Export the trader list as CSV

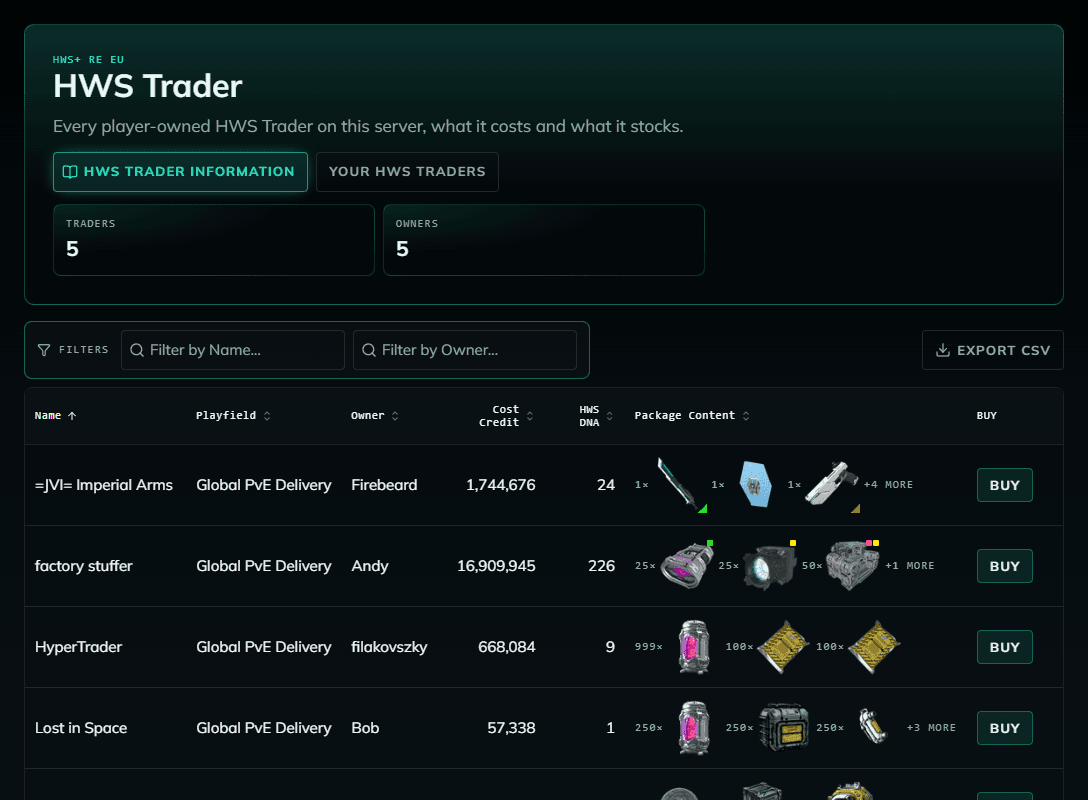(x=992, y=350)
